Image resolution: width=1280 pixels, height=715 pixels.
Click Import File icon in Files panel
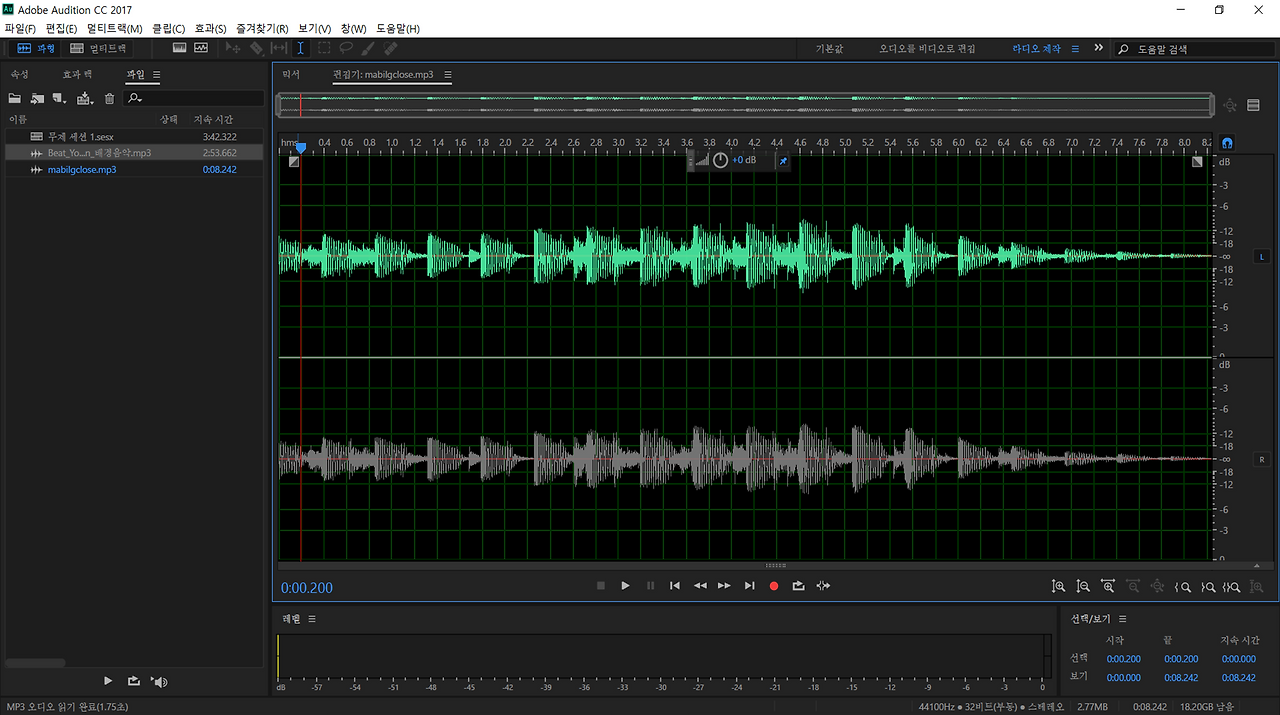point(37,98)
